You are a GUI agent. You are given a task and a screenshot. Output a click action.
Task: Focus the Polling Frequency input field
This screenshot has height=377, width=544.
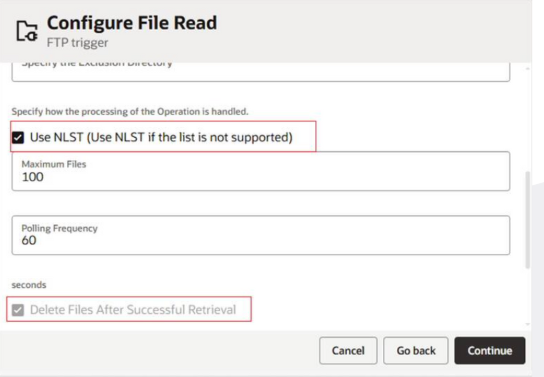(261, 235)
